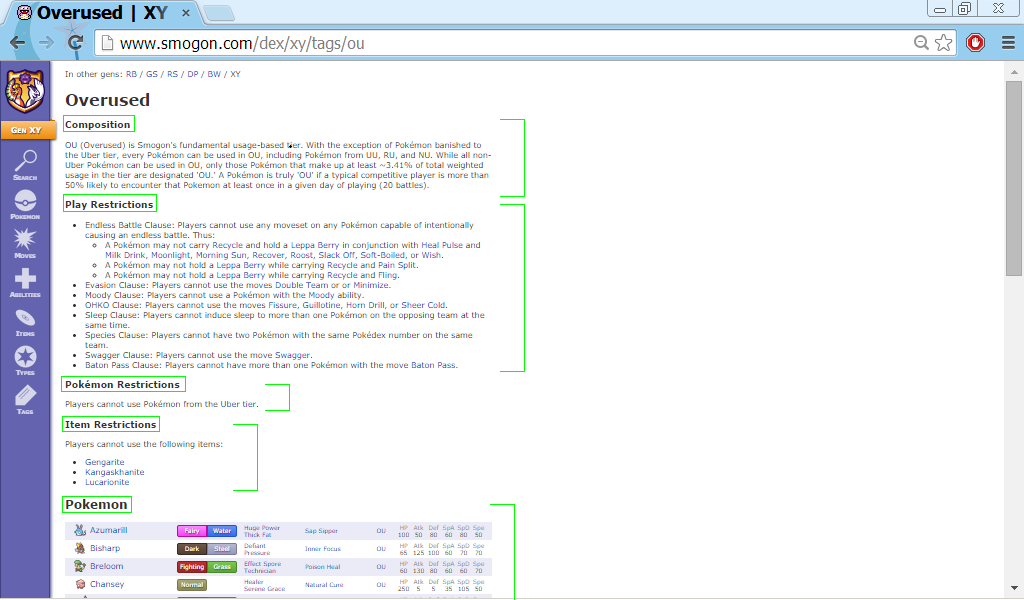Bookmark this page with the star
The height and width of the screenshot is (600, 1024).
943,43
